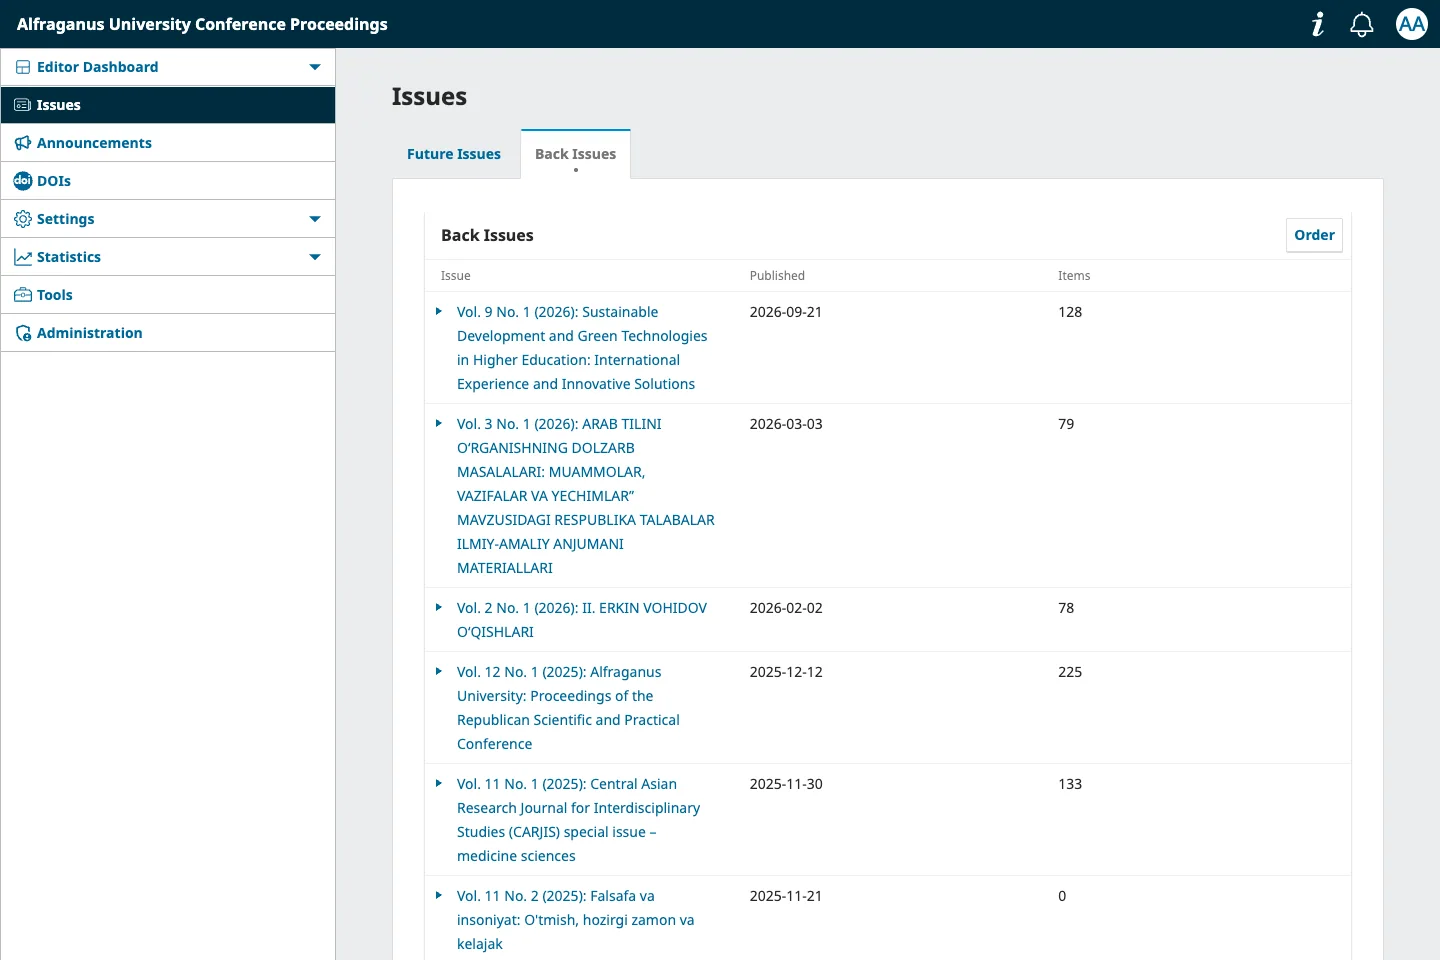This screenshot has width=1440, height=960.
Task: Open the ERKIN VOHIDOV O'QISHLARI issue
Action: (x=582, y=620)
